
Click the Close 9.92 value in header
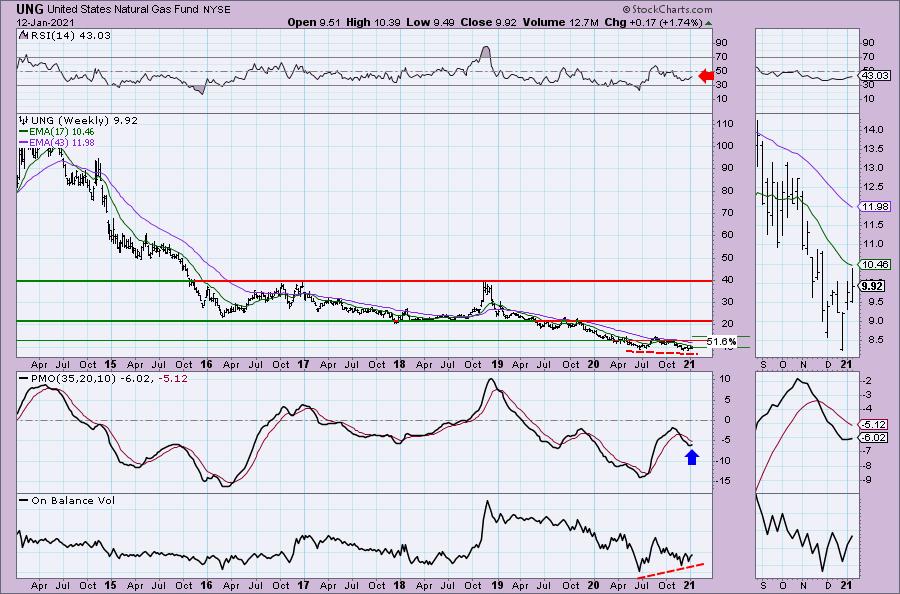488,22
